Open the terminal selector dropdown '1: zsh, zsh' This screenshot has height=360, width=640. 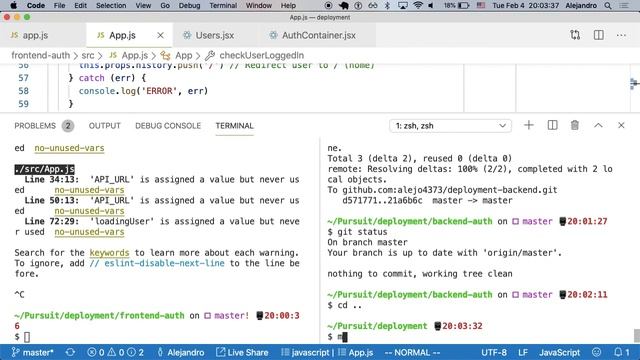coord(450,126)
